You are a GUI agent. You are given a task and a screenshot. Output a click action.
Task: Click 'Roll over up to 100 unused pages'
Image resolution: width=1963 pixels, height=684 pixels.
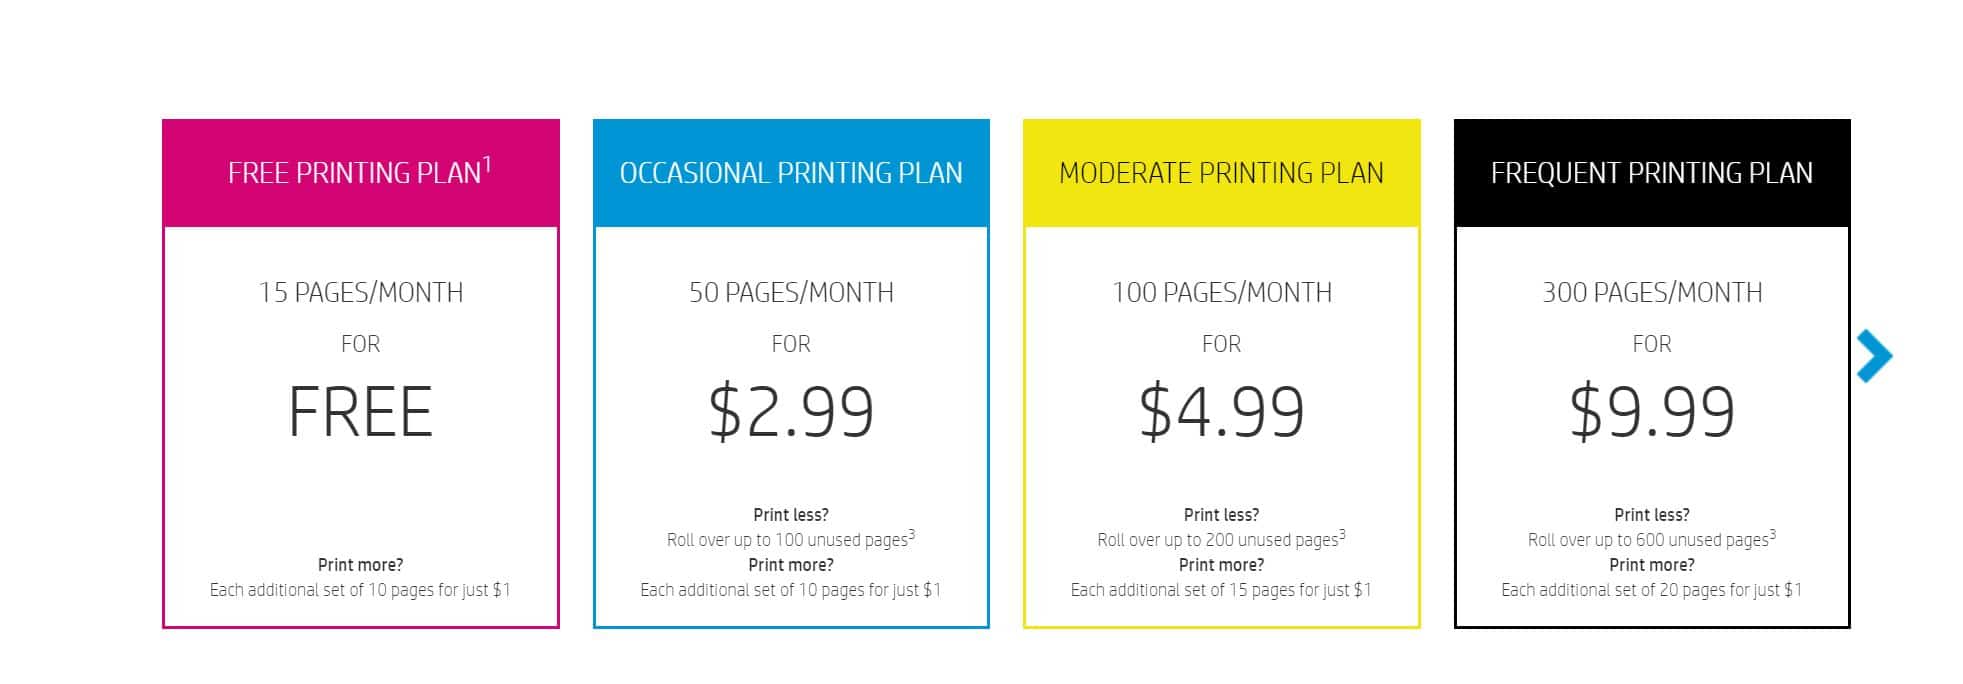coord(787,540)
